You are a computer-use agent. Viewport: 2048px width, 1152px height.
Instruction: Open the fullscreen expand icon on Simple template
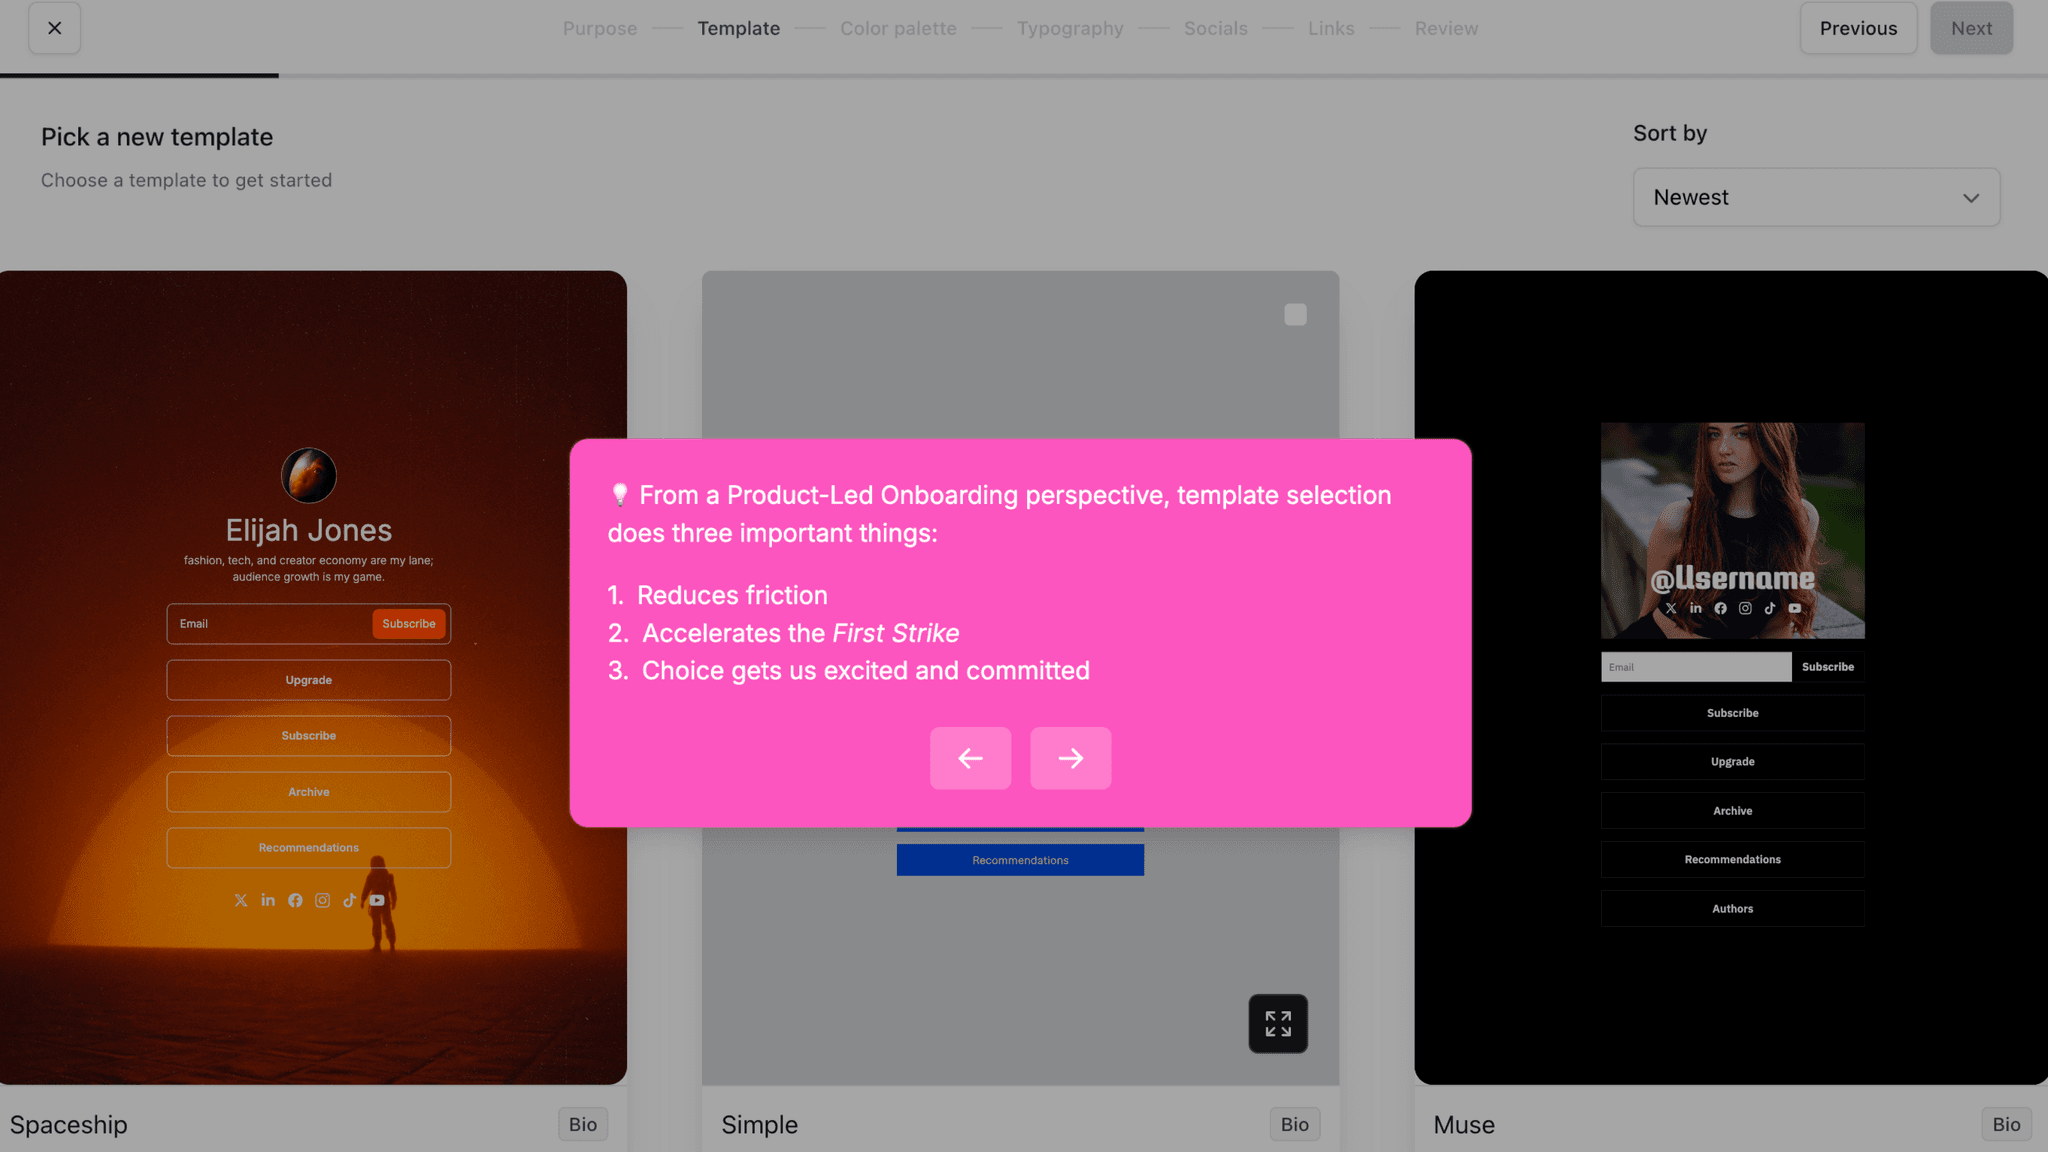point(1277,1023)
